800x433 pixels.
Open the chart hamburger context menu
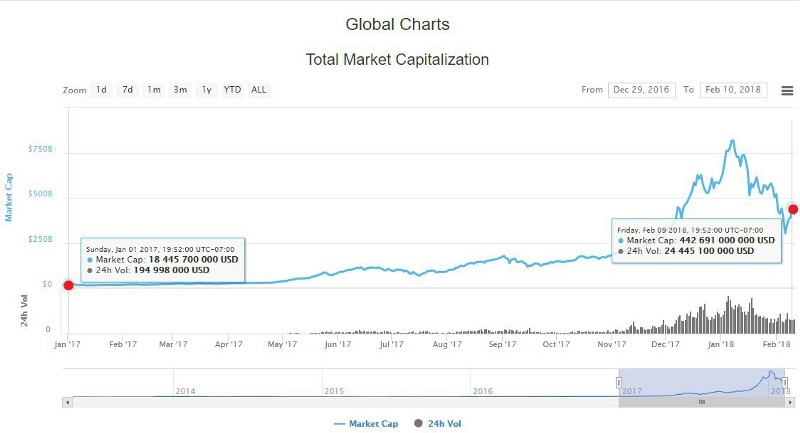point(787,90)
